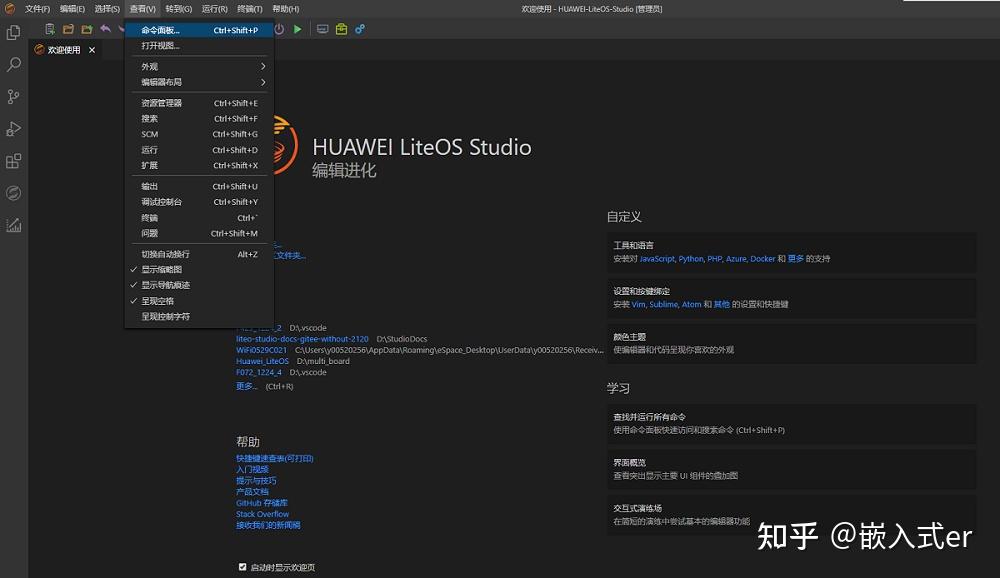Open recent liteo-studio-docs-gitee-without-2120 project

click(302, 339)
